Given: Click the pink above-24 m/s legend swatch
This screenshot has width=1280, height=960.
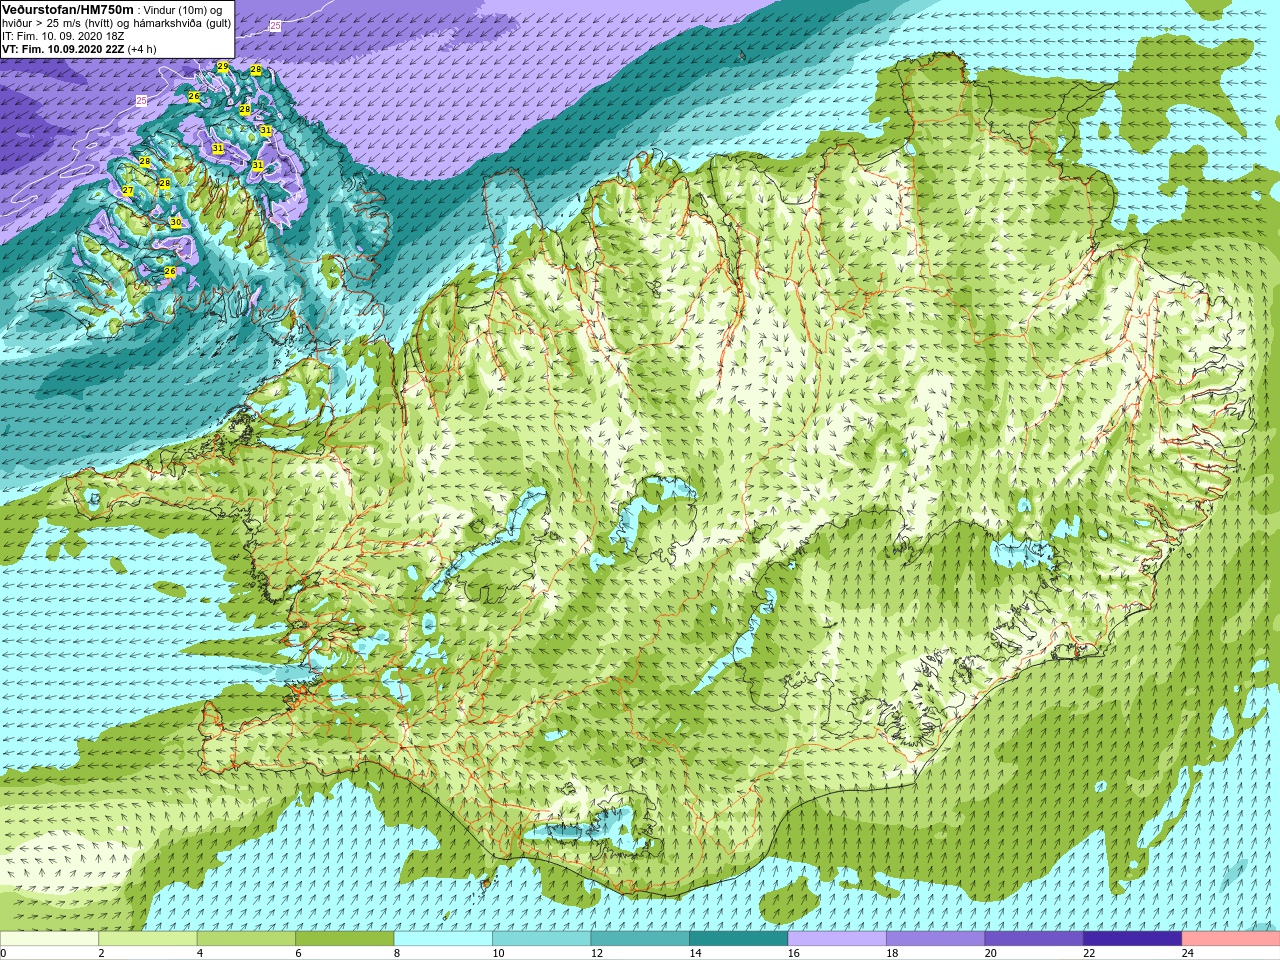Looking at the screenshot, I should coord(1231,939).
